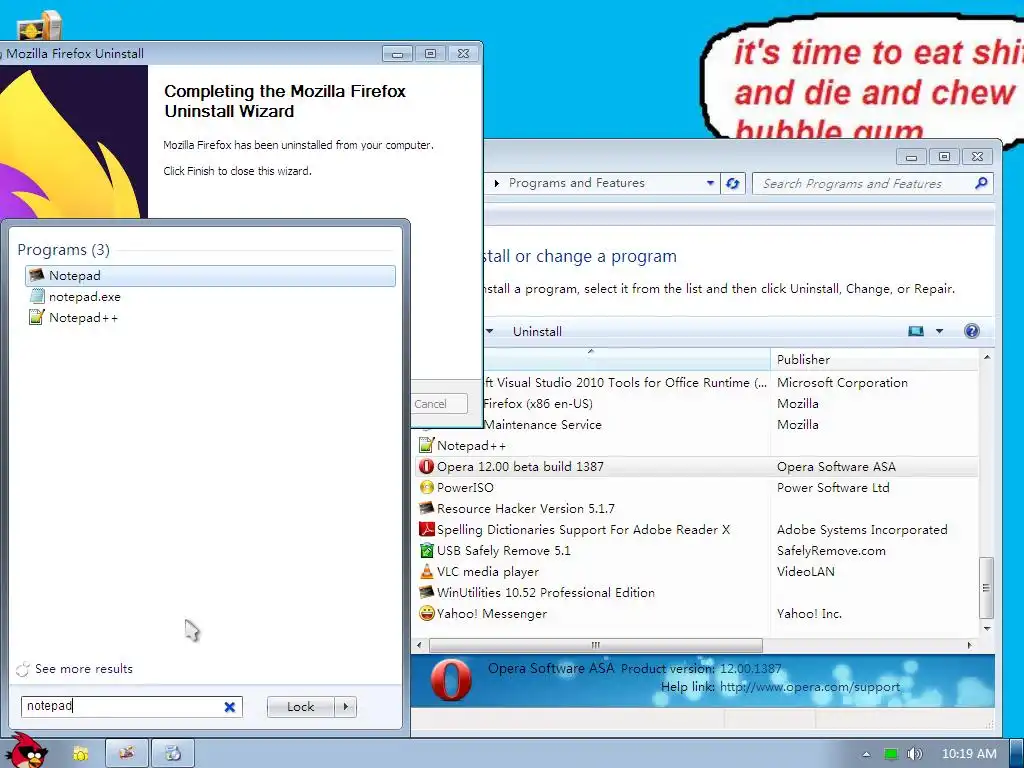Click Programs and Features breadcrumb
Image resolution: width=1024 pixels, height=768 pixels.
point(577,184)
